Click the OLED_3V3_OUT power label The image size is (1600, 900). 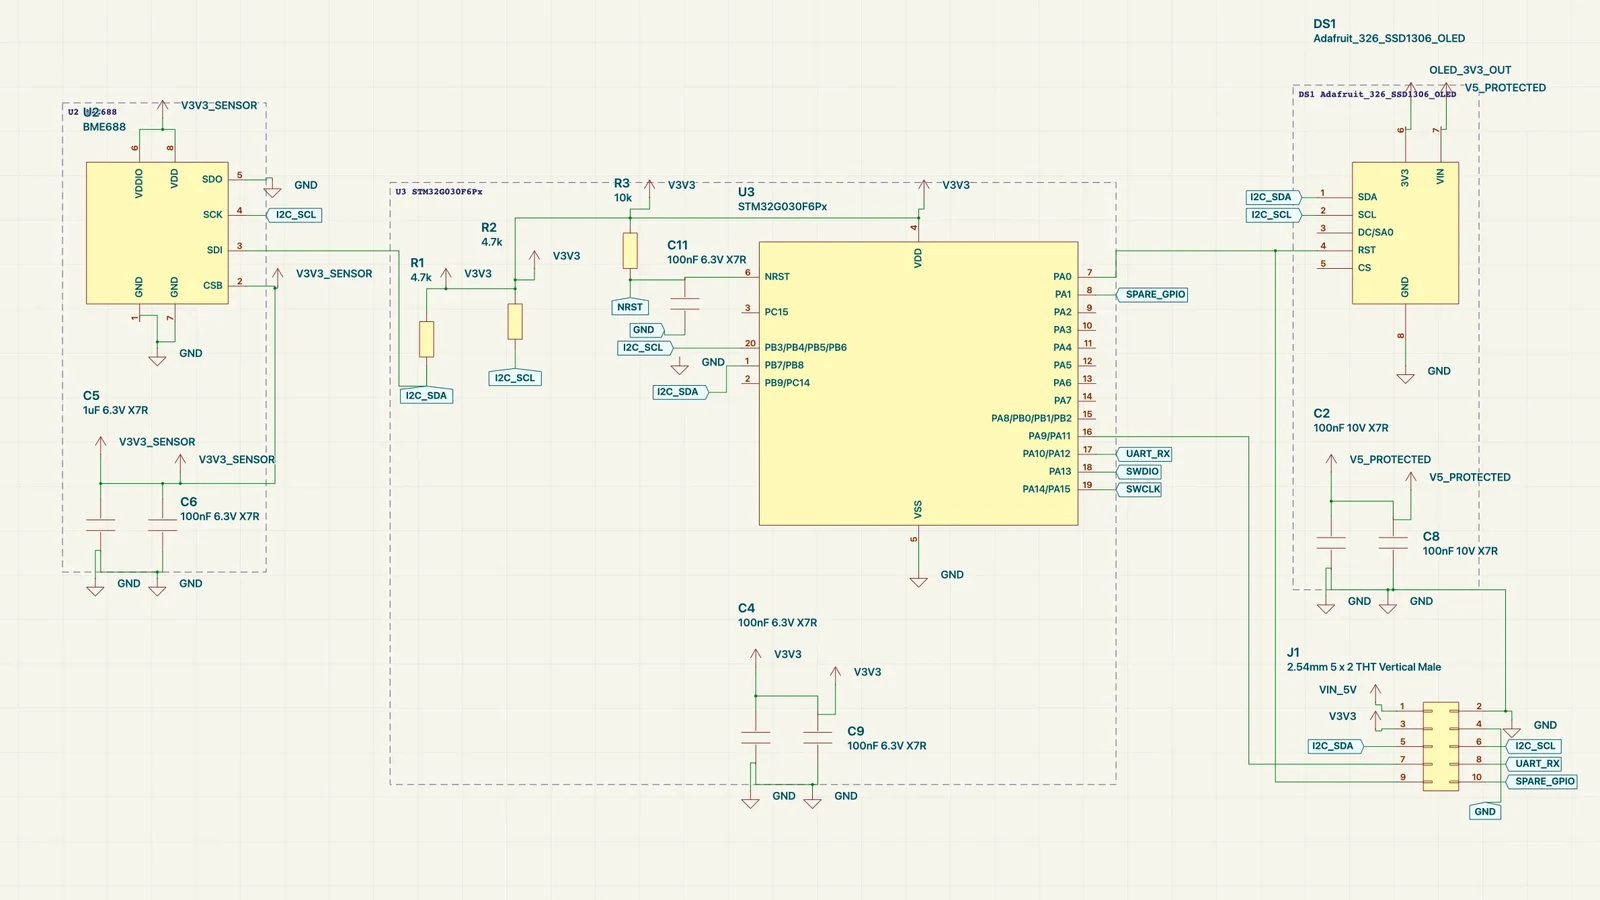coord(1470,70)
